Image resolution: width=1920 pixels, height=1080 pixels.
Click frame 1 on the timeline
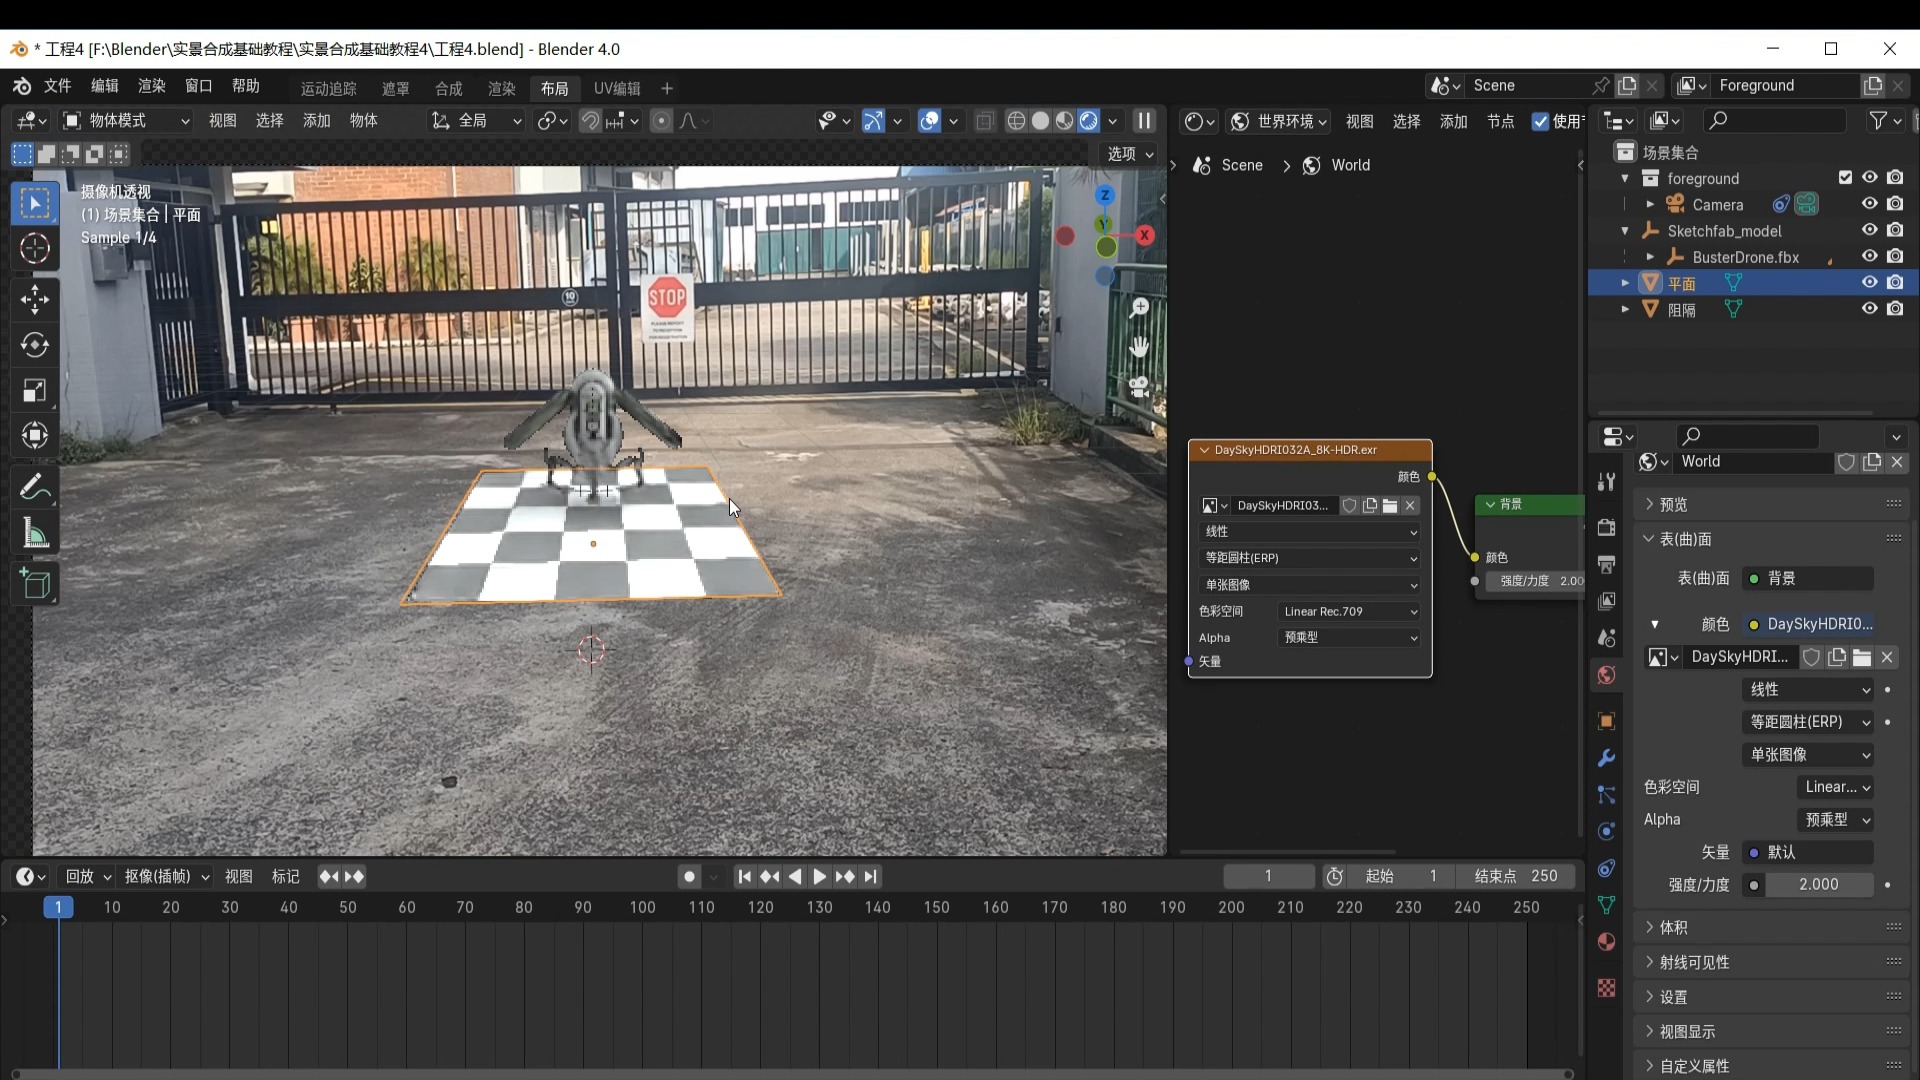pos(58,907)
